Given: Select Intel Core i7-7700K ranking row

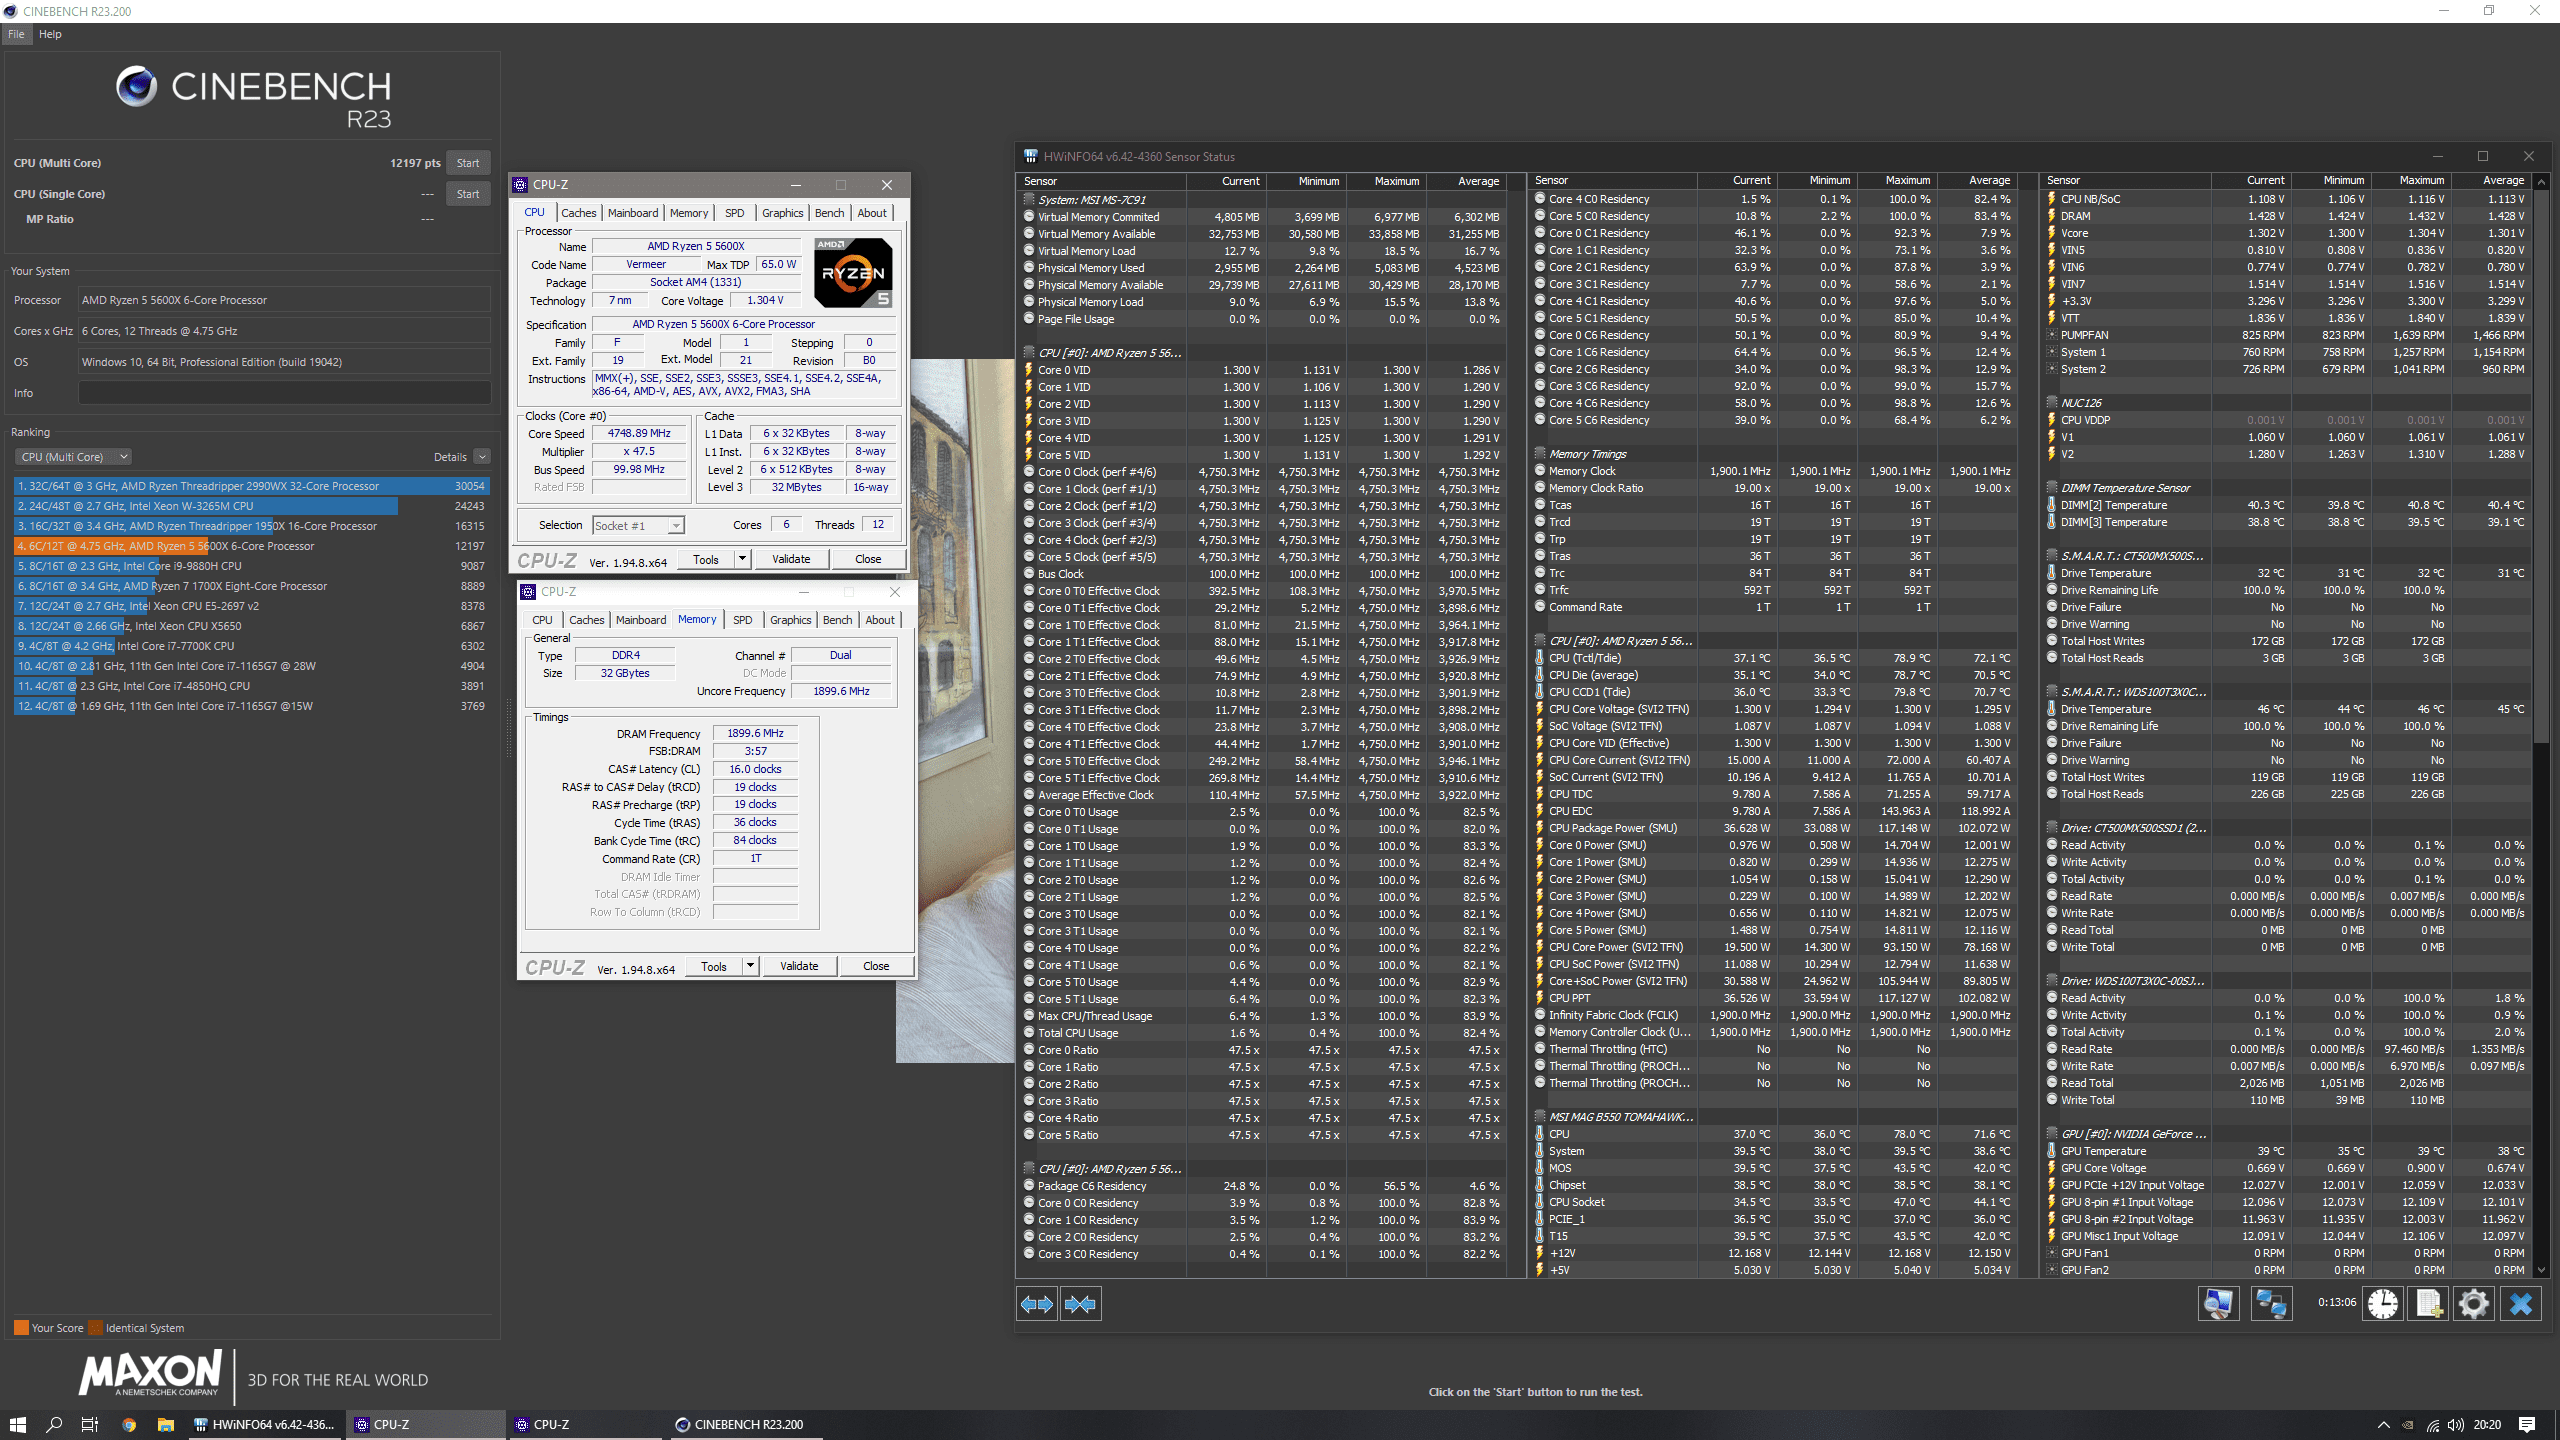Looking at the screenshot, I should pyautogui.click(x=250, y=646).
